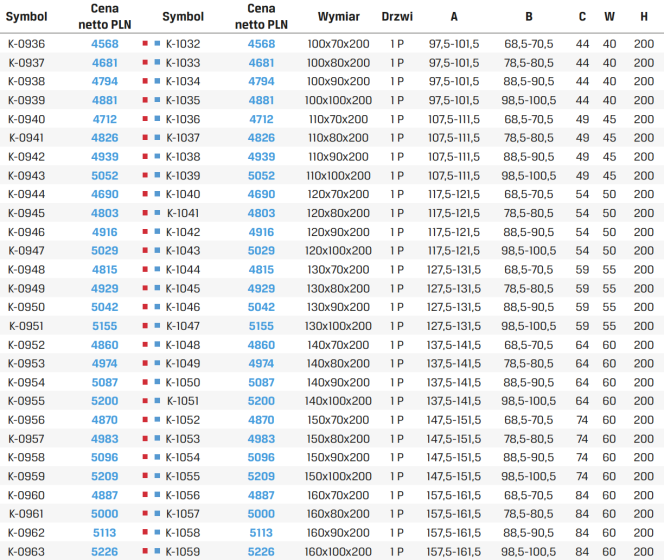
Task: Select symbol K-1033
Action: (x=183, y=63)
